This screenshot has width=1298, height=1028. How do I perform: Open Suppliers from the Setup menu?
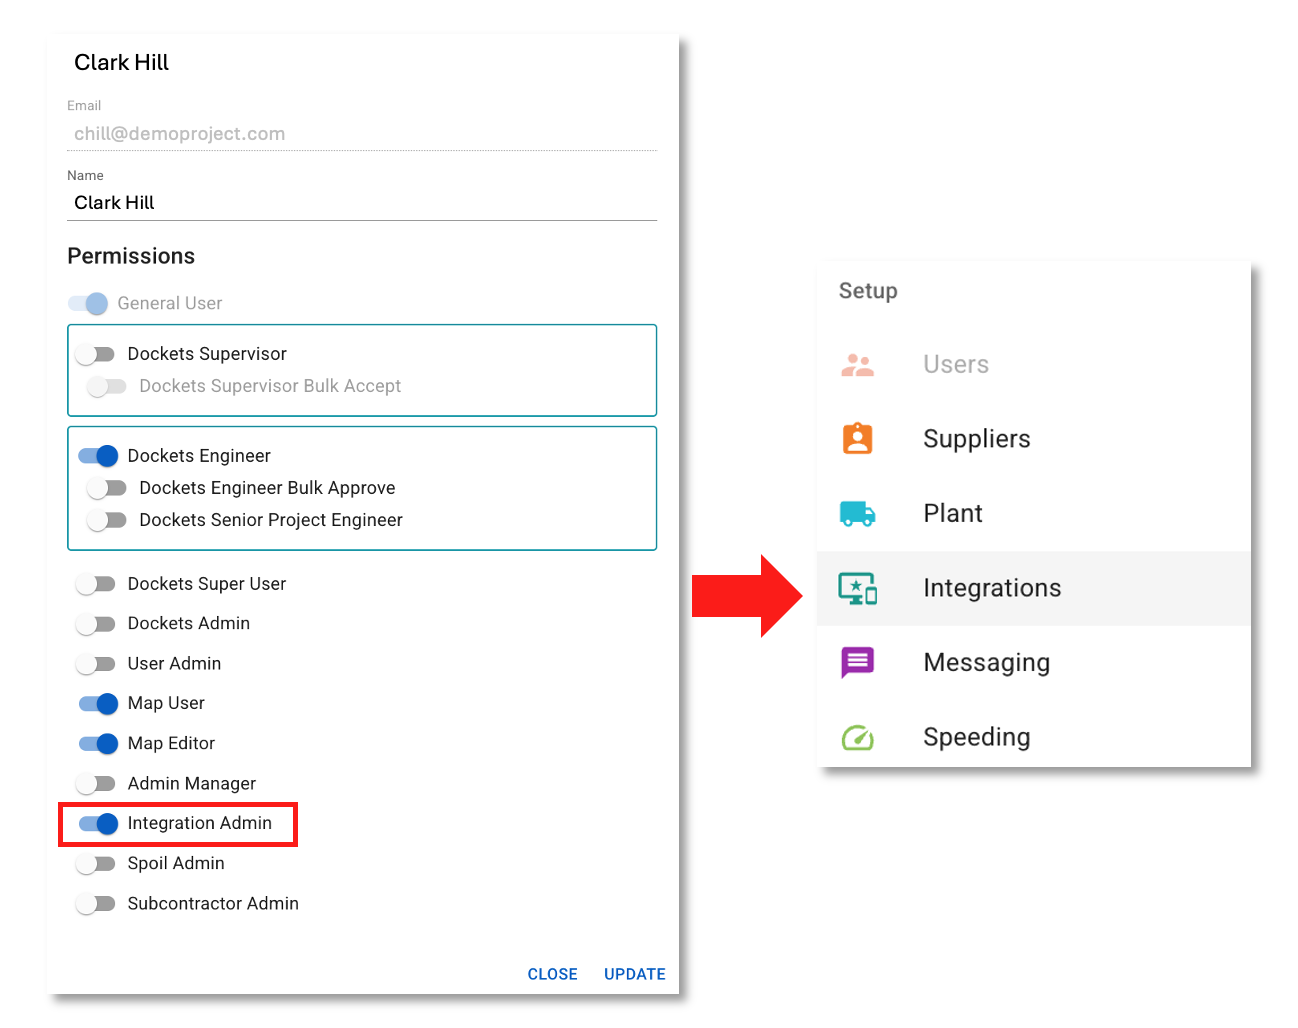[x=976, y=439]
